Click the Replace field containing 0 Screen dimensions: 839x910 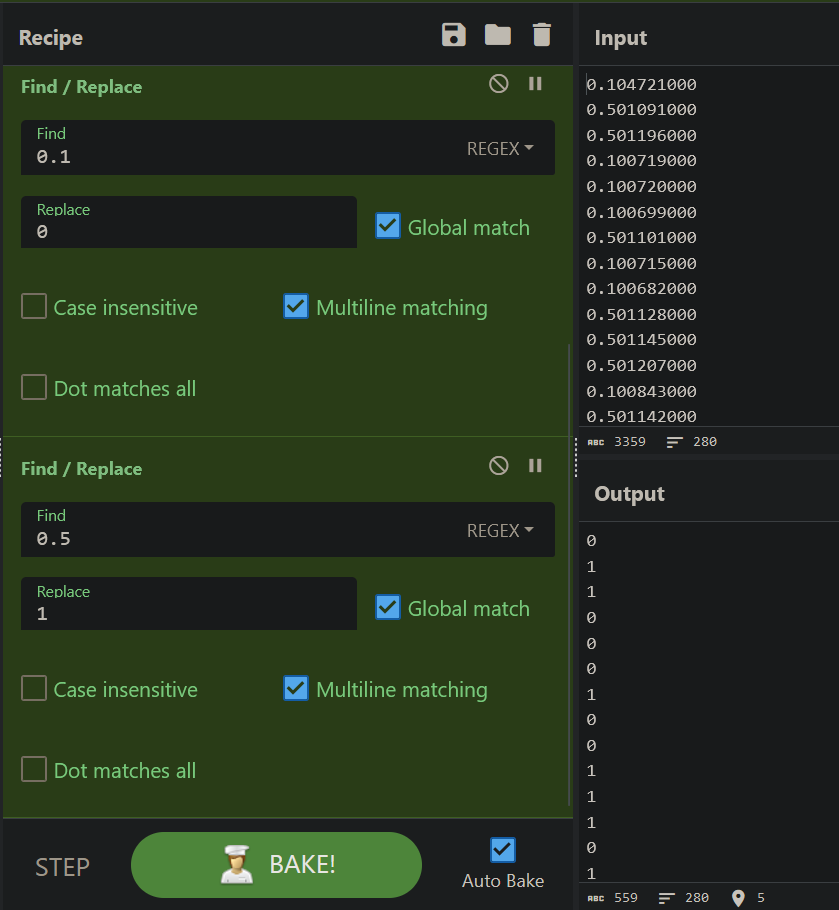click(x=189, y=222)
